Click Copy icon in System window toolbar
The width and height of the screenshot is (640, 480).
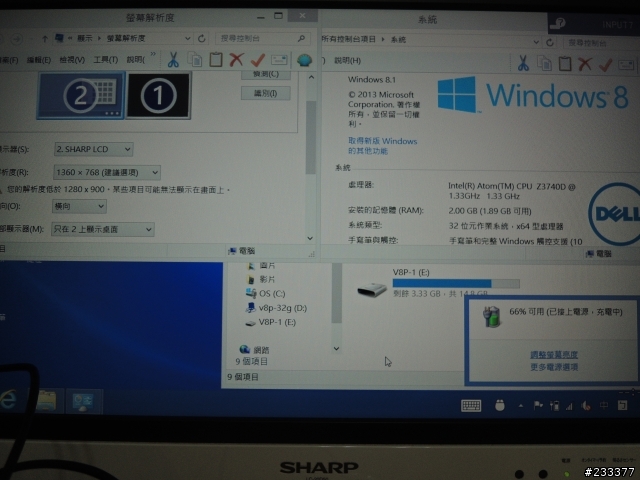click(544, 63)
